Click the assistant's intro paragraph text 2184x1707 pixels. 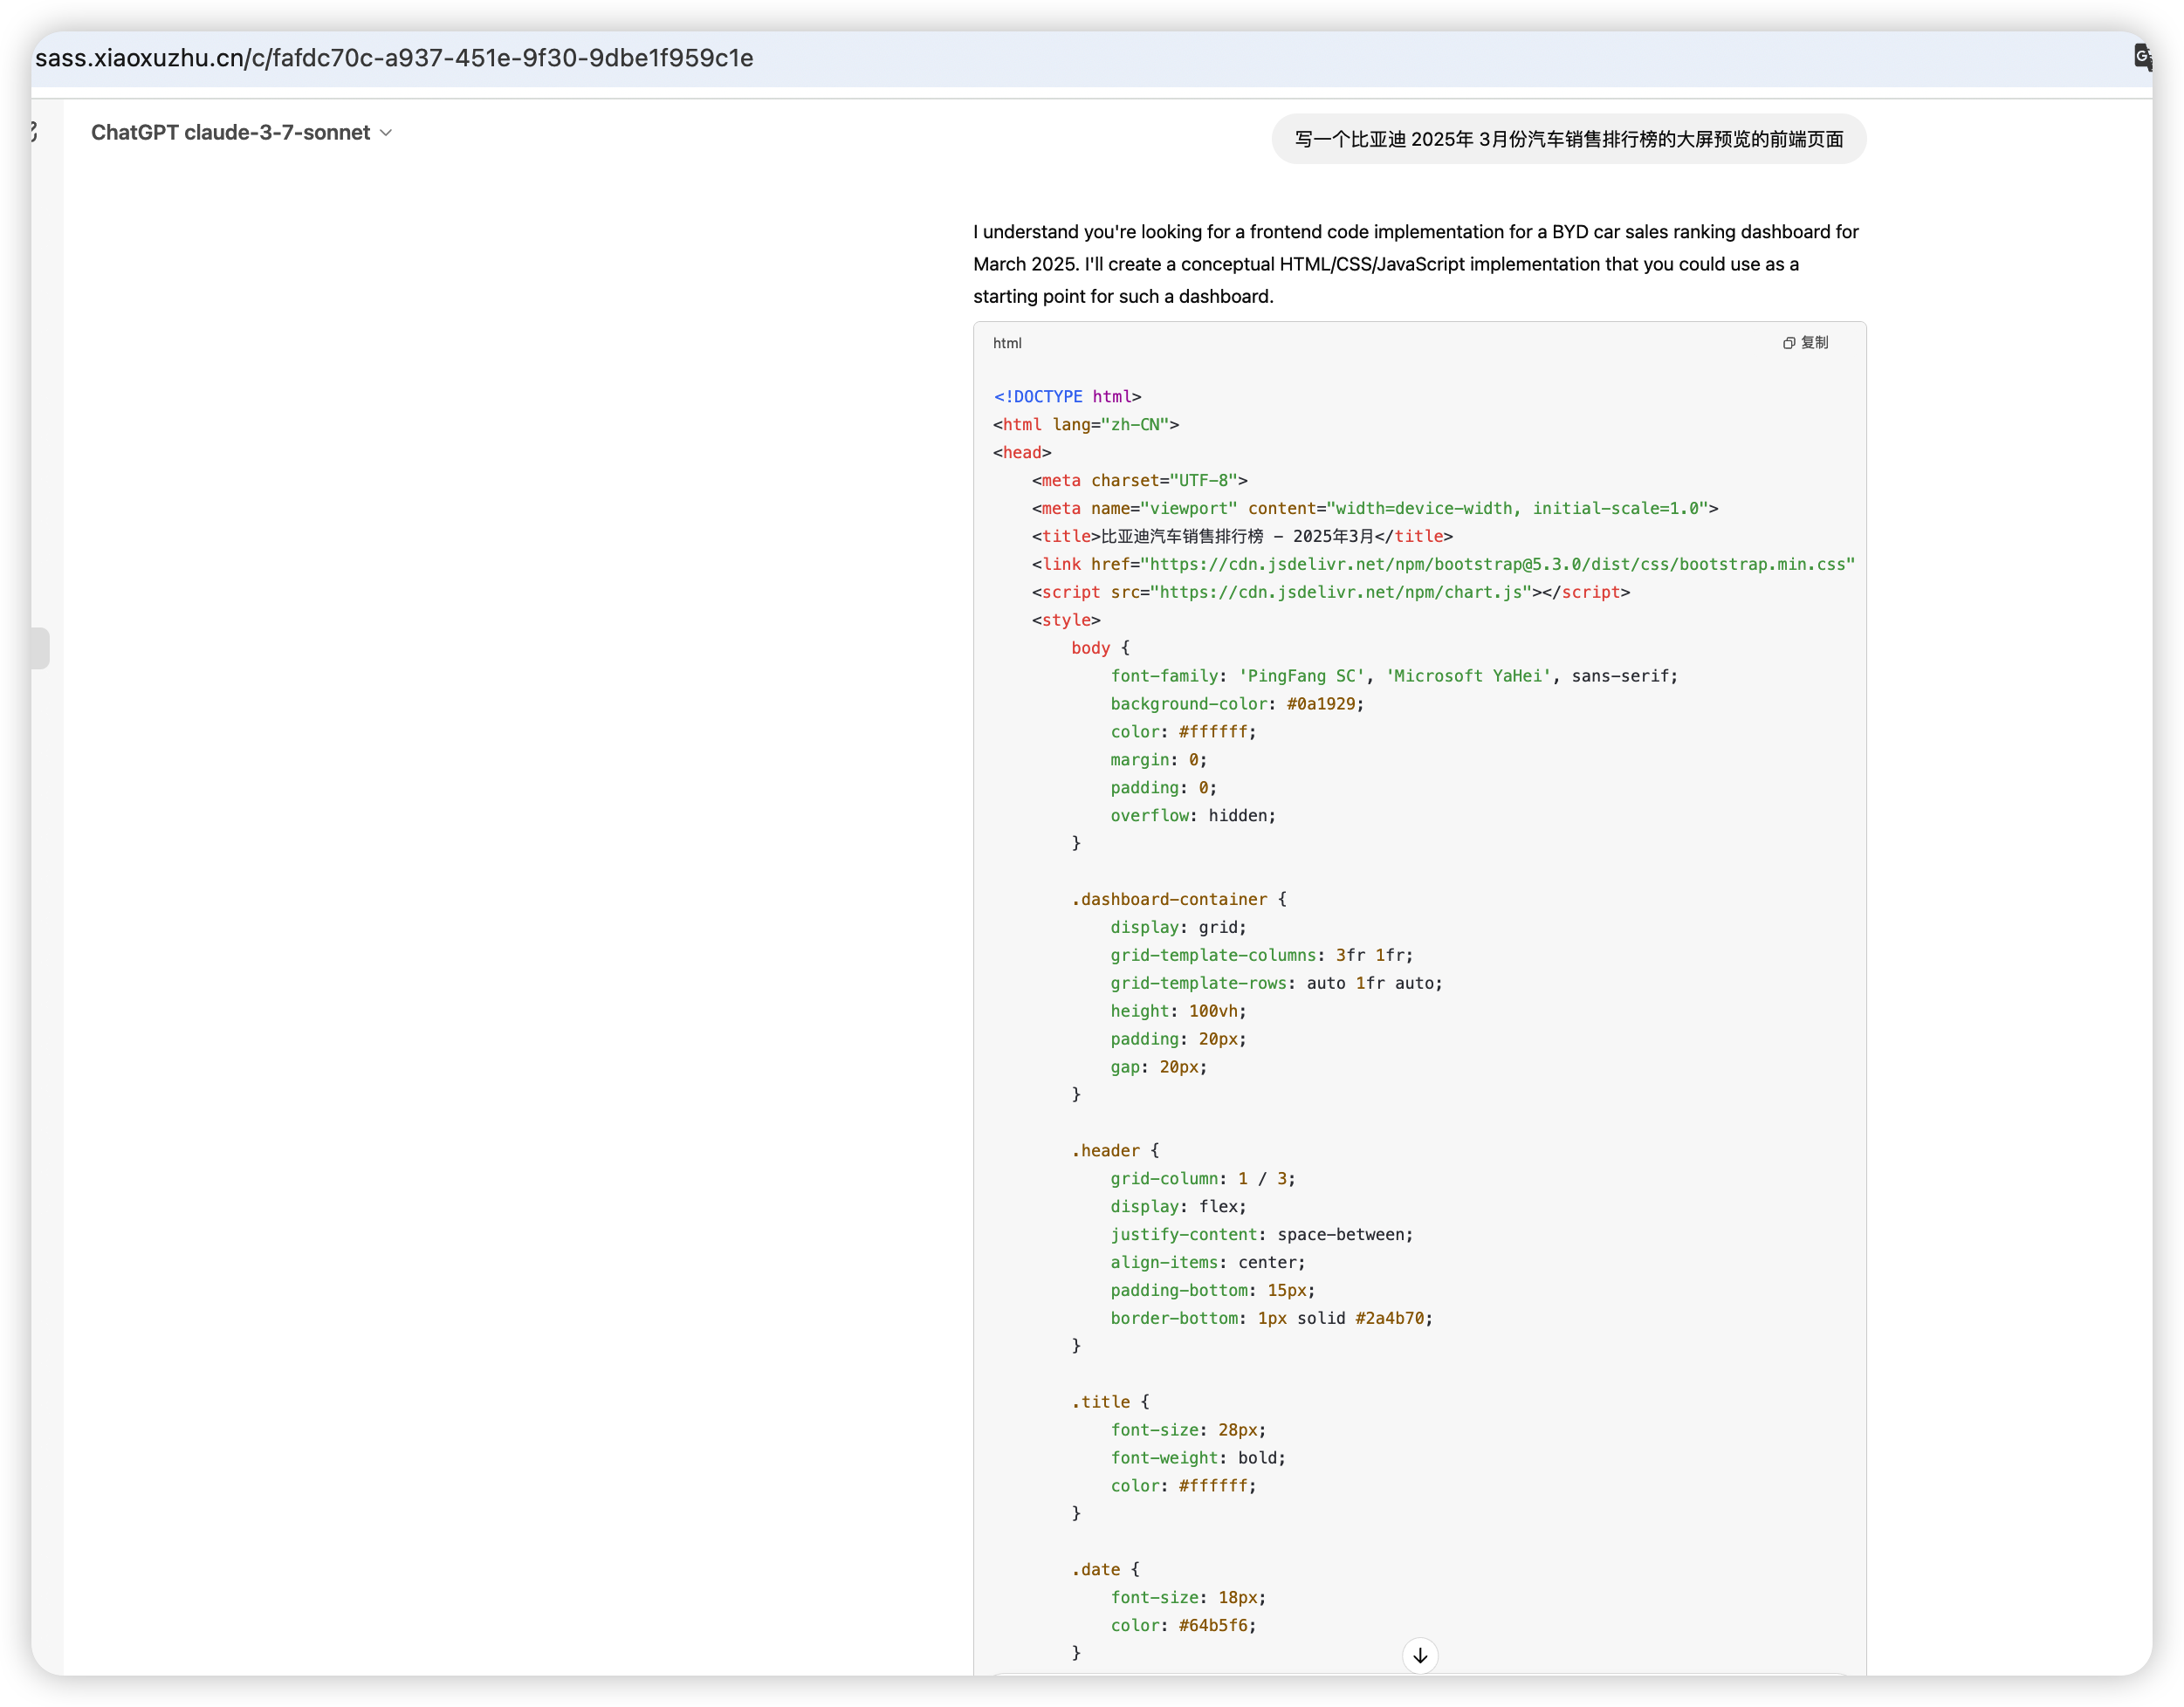[x=1415, y=264]
